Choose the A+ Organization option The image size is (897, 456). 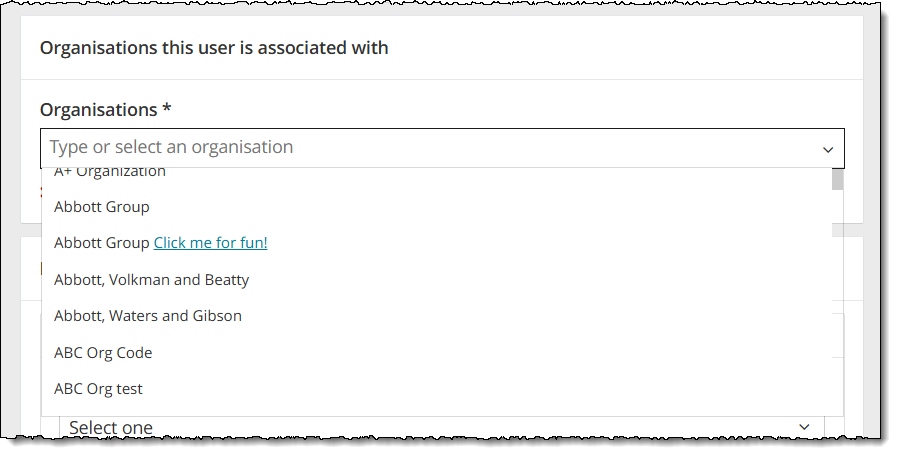[x=110, y=174]
